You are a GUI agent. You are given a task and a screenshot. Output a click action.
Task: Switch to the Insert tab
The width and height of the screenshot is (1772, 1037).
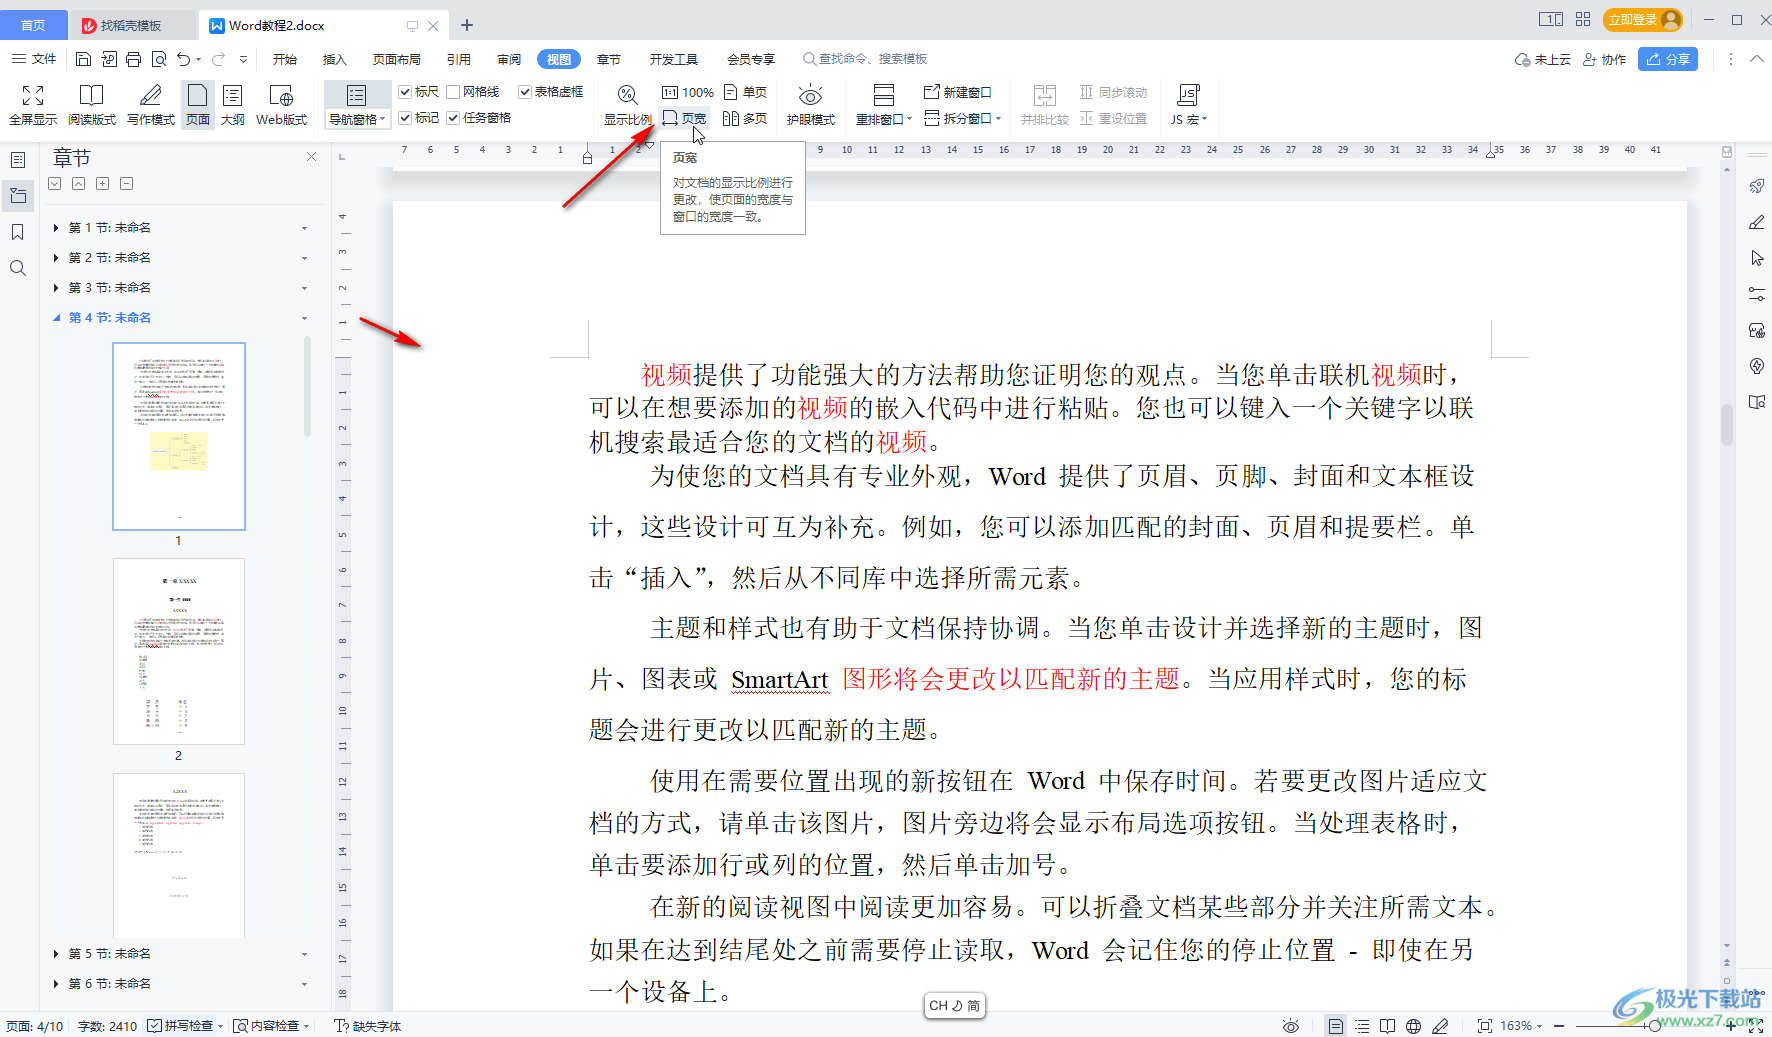[334, 59]
